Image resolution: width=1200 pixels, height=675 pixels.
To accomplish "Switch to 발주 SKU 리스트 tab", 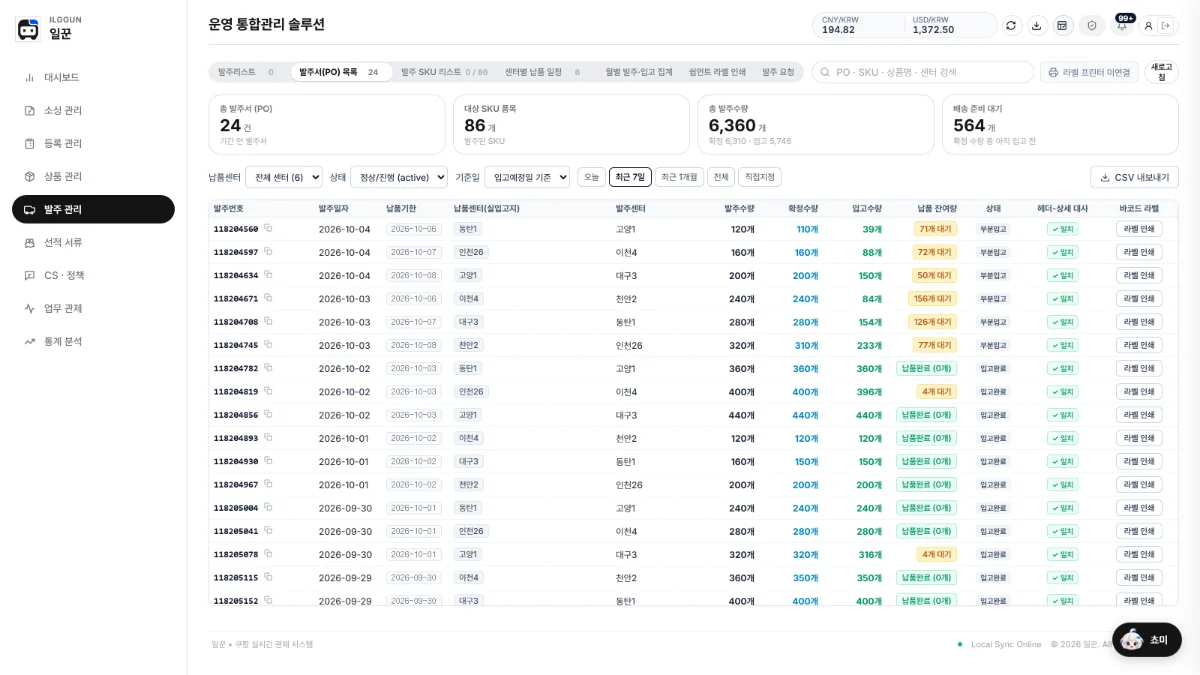I will point(444,72).
